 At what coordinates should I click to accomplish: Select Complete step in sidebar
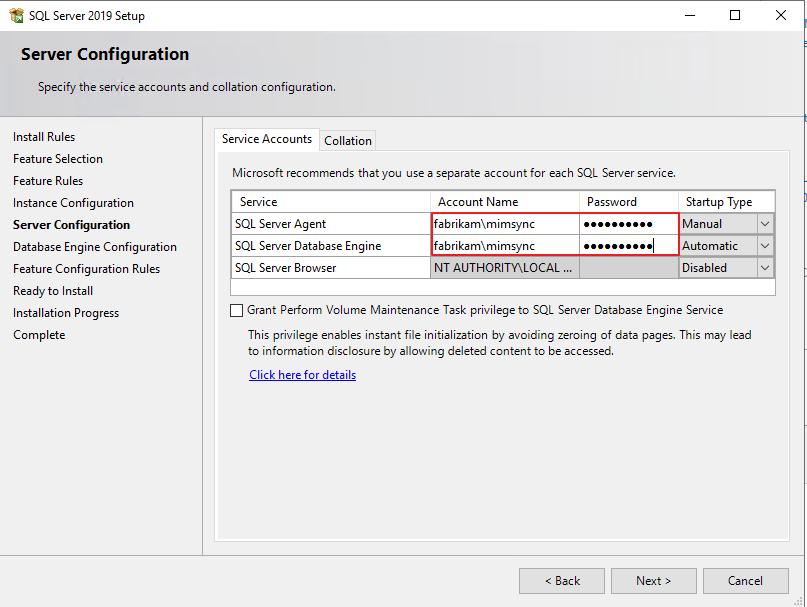coord(39,335)
